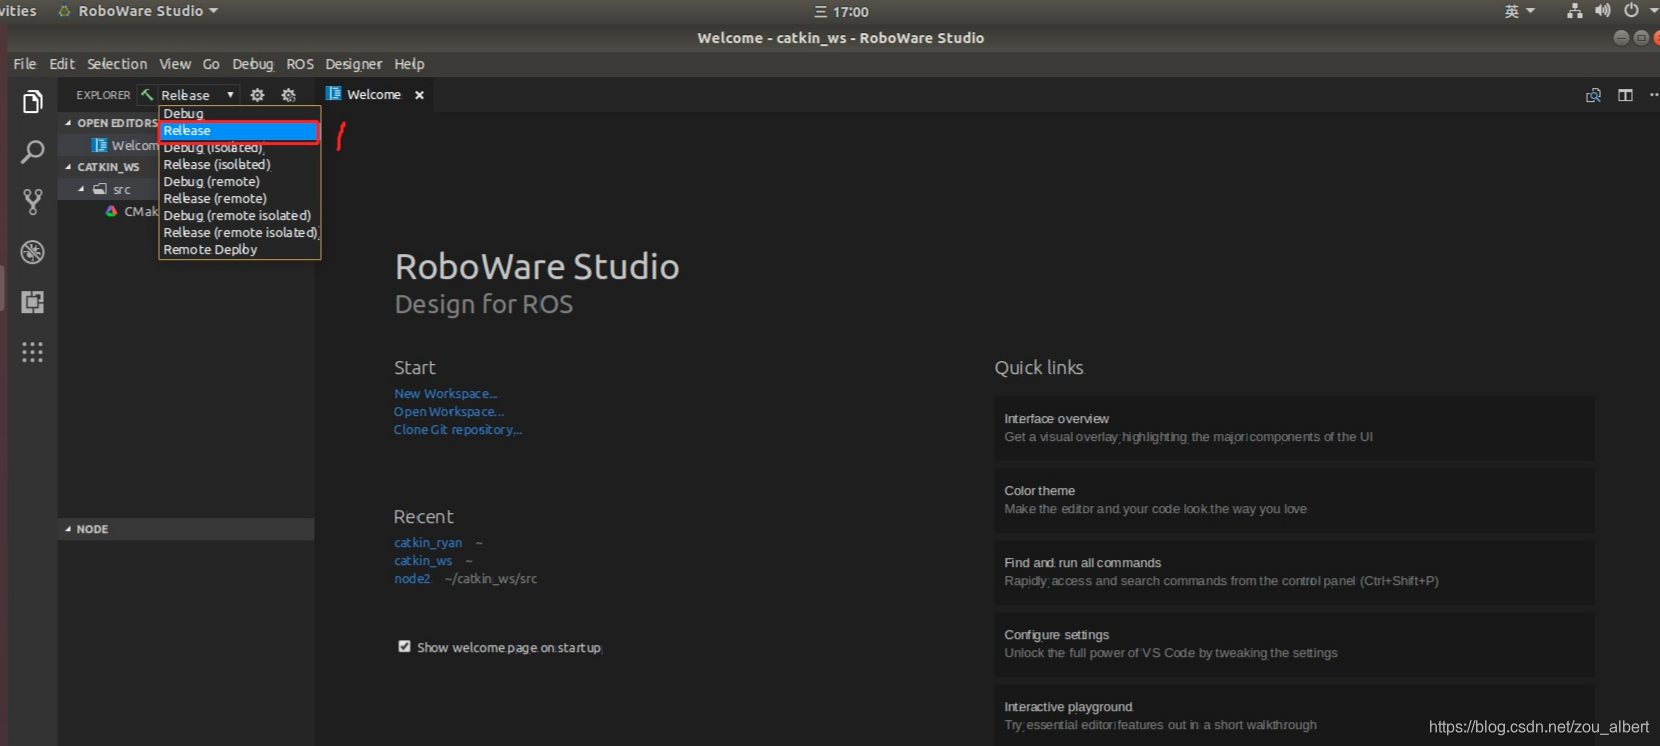This screenshot has width=1660, height=746.
Task: Open the Color theme quick link
Action: tap(1294, 500)
